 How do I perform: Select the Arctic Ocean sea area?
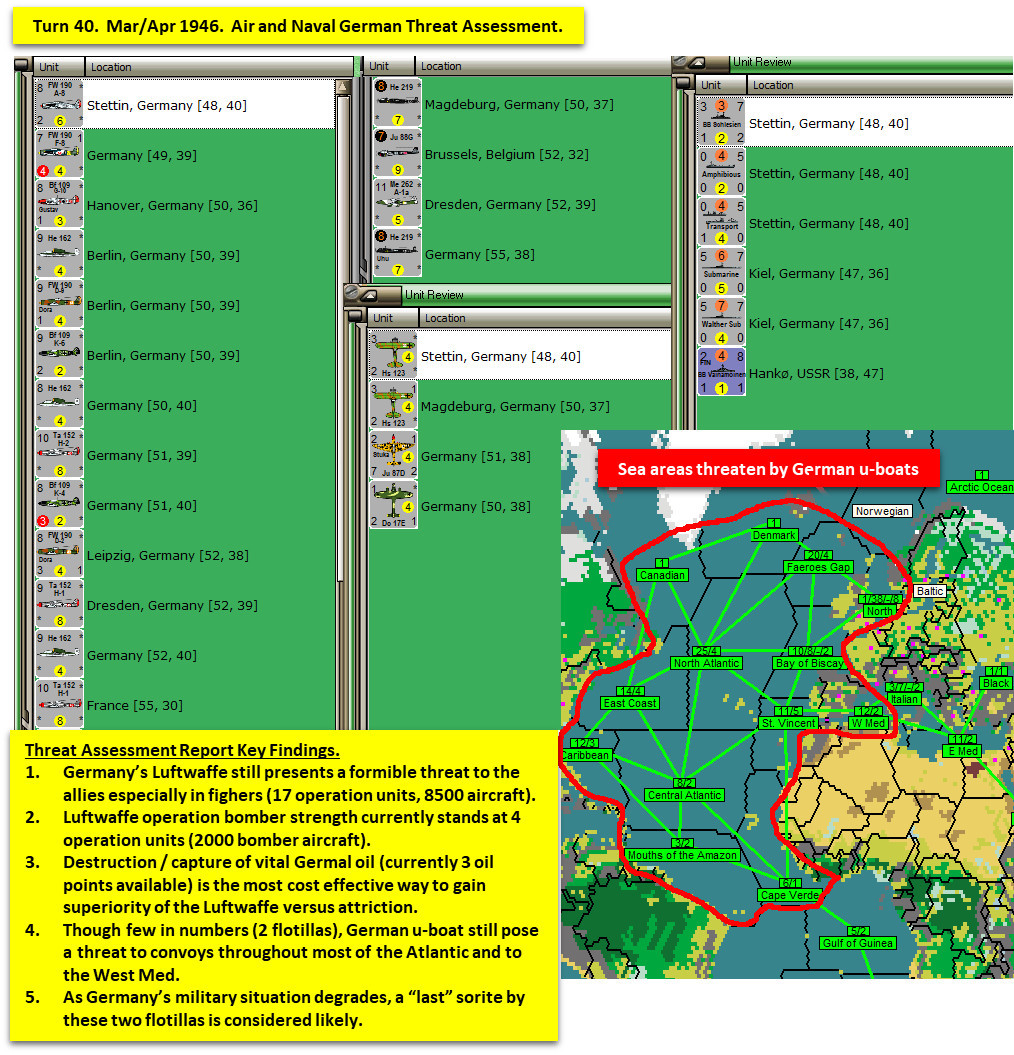click(980, 486)
